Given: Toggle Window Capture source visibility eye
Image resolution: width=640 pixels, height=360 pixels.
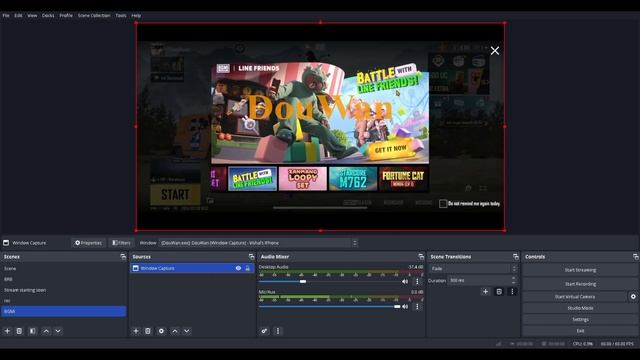Looking at the screenshot, I should [238, 268].
